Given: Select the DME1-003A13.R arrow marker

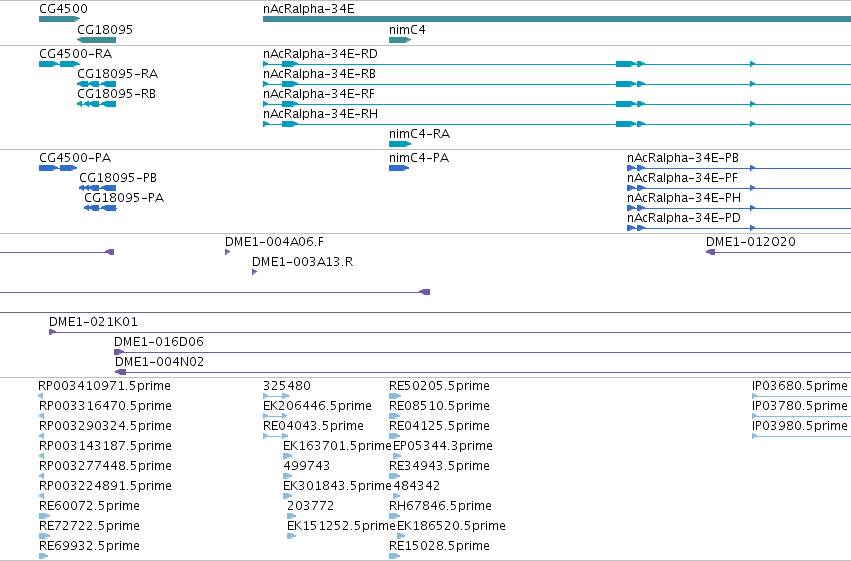Looking at the screenshot, I should (254, 272).
